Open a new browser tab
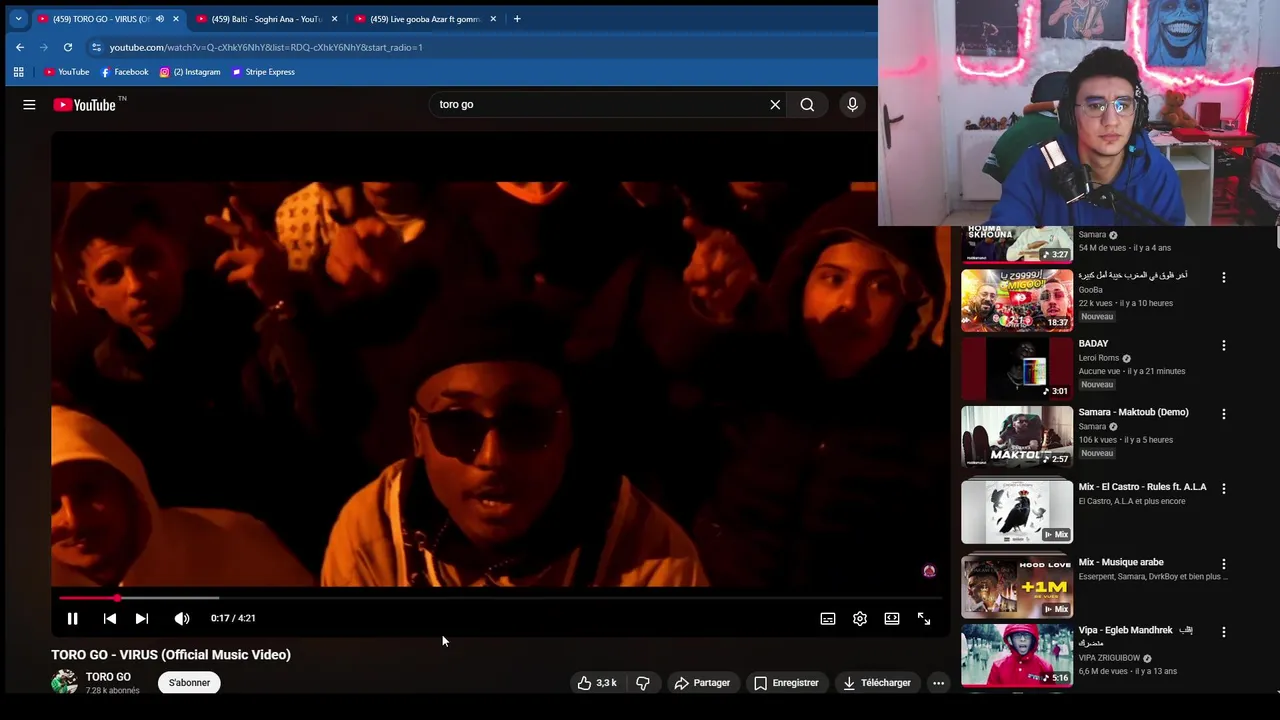Viewport: 1280px width, 720px height. (x=517, y=19)
